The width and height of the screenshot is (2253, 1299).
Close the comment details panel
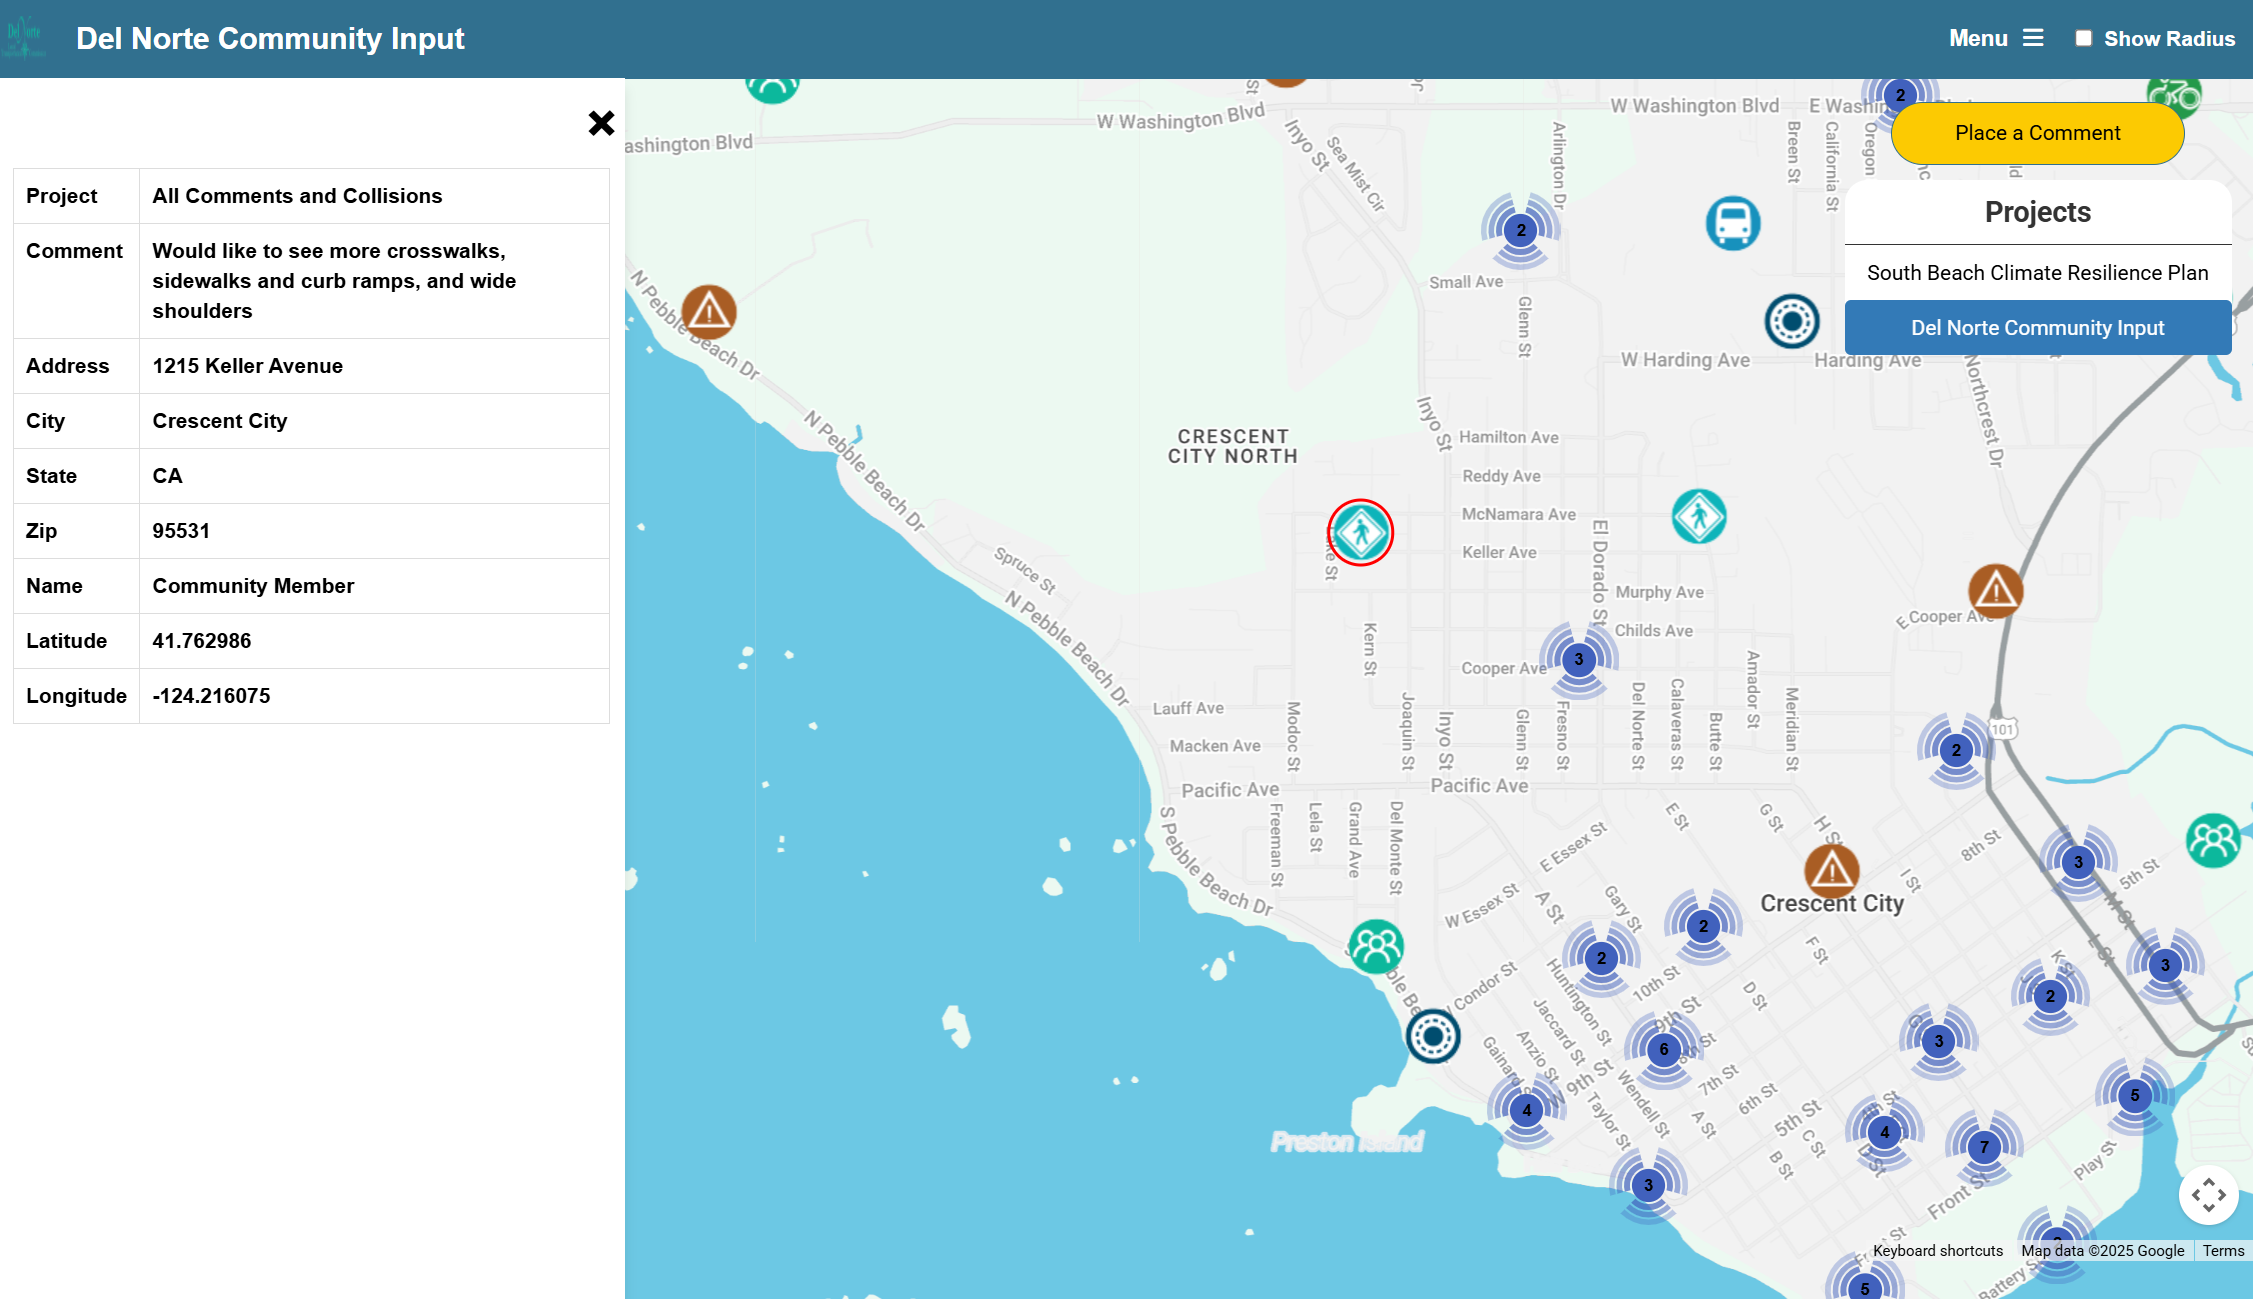601,123
